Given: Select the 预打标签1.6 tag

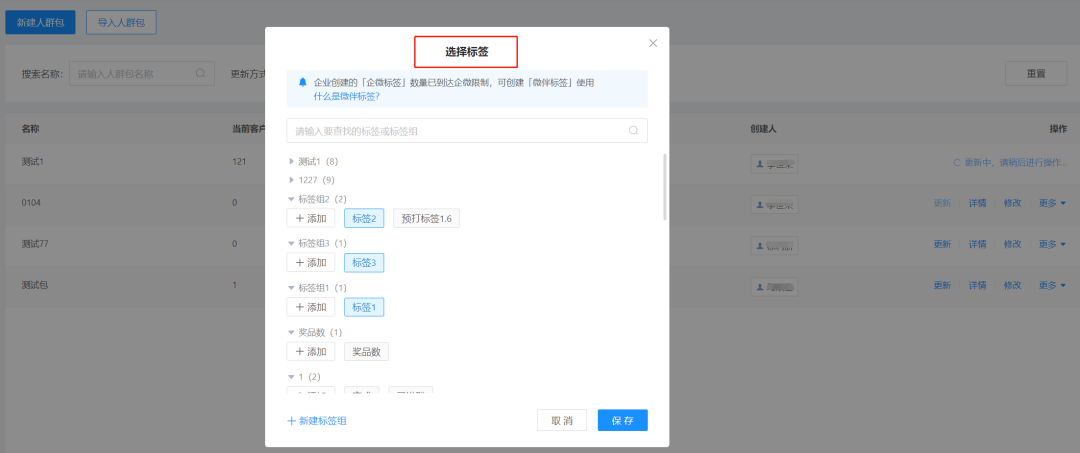Looking at the screenshot, I should pyautogui.click(x=426, y=218).
